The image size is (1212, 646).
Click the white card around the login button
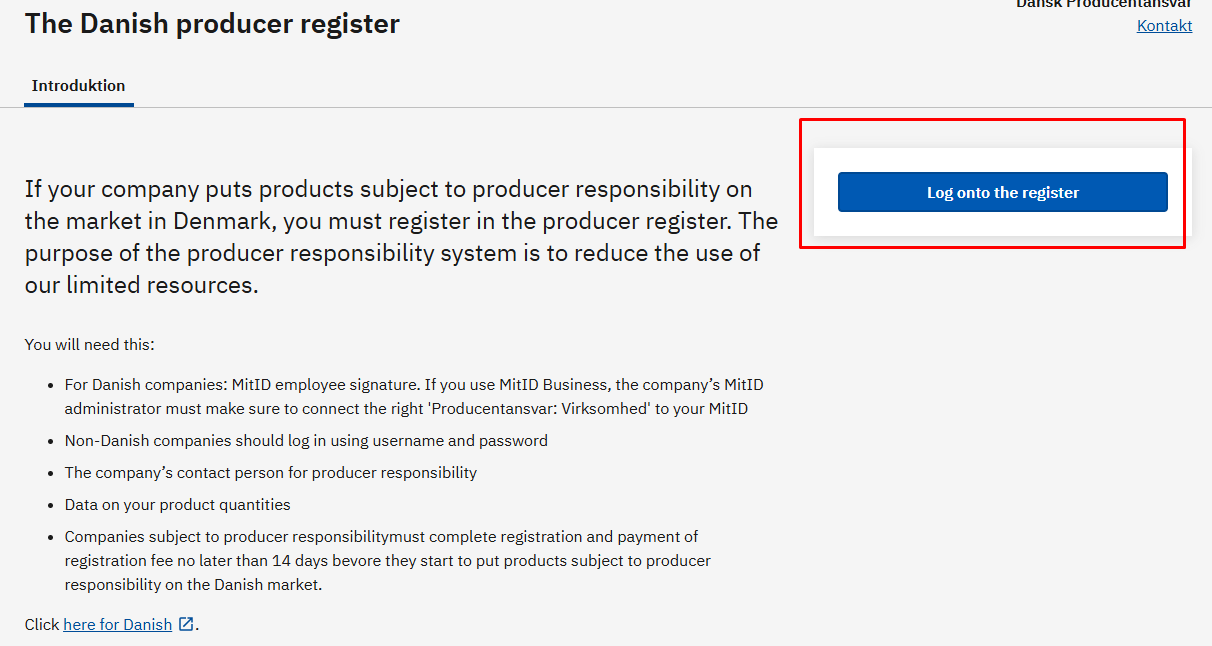click(x=1003, y=226)
